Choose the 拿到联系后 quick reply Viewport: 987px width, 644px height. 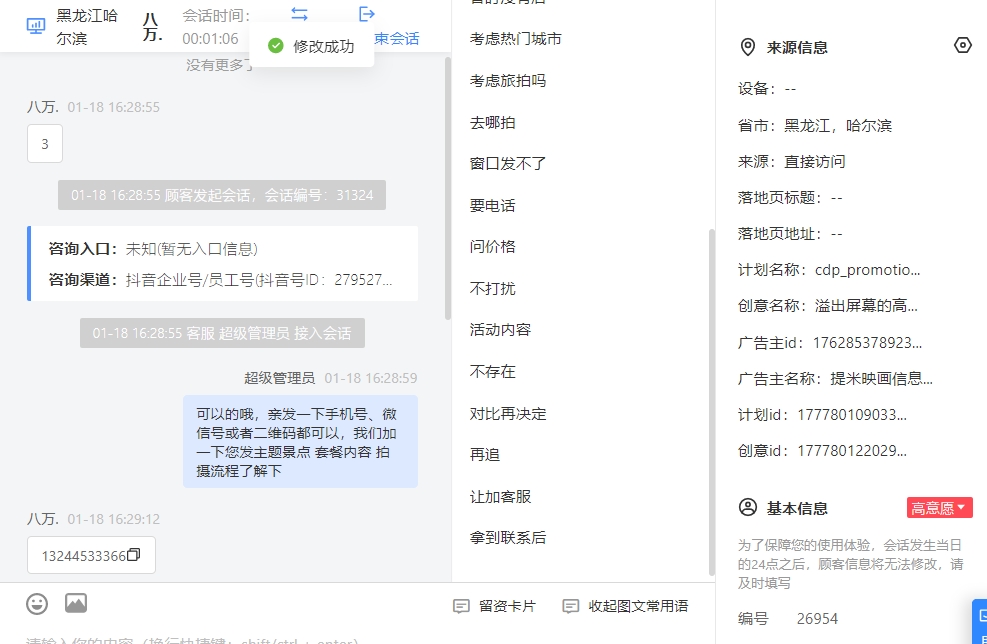(x=508, y=538)
